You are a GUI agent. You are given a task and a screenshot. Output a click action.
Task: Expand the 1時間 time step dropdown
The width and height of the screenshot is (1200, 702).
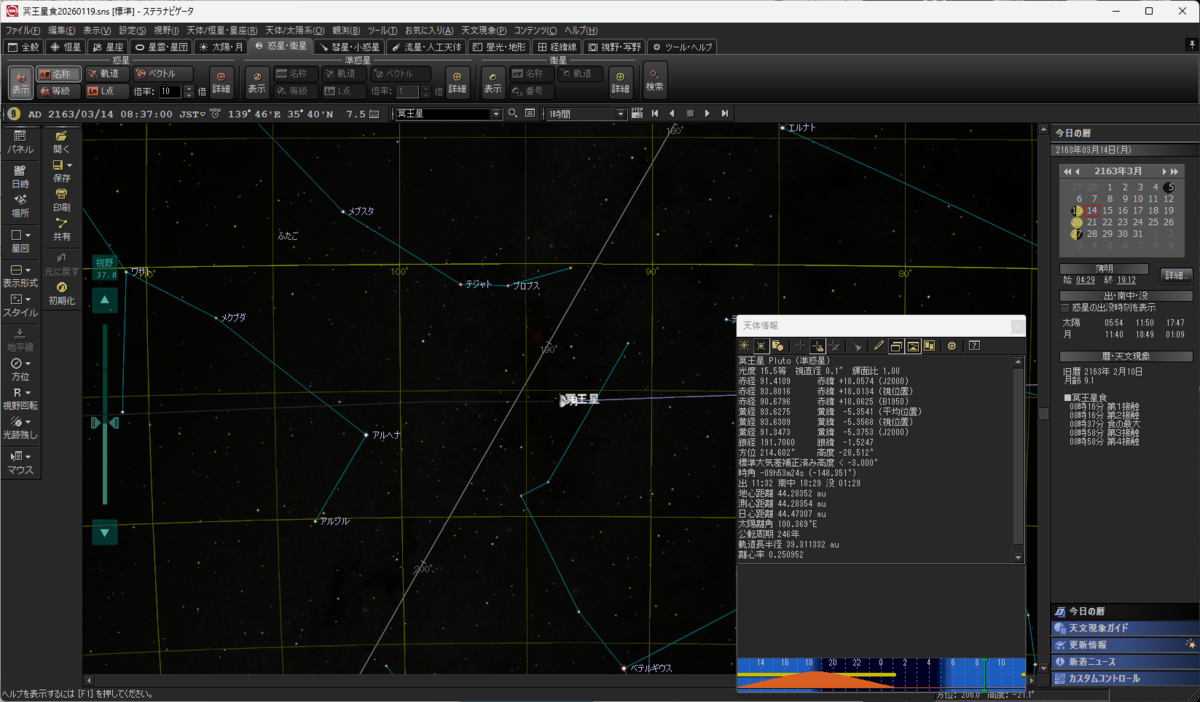pyautogui.click(x=620, y=114)
